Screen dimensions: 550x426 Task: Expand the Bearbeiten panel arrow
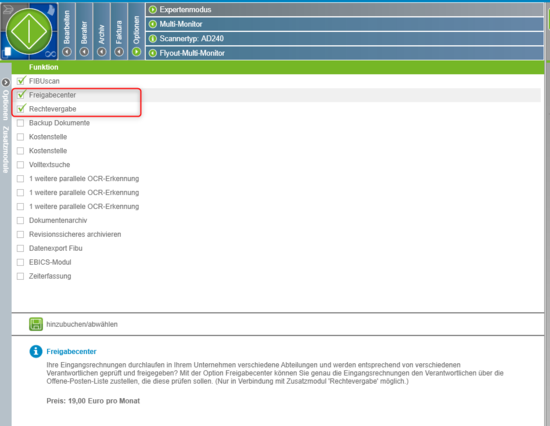tap(67, 52)
